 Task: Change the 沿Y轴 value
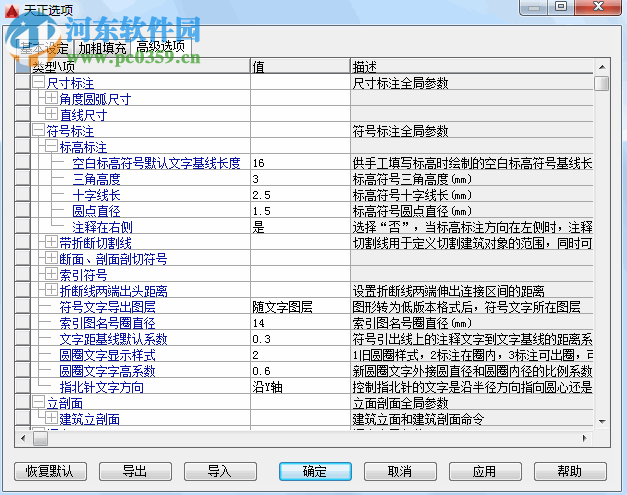[x=300, y=386]
